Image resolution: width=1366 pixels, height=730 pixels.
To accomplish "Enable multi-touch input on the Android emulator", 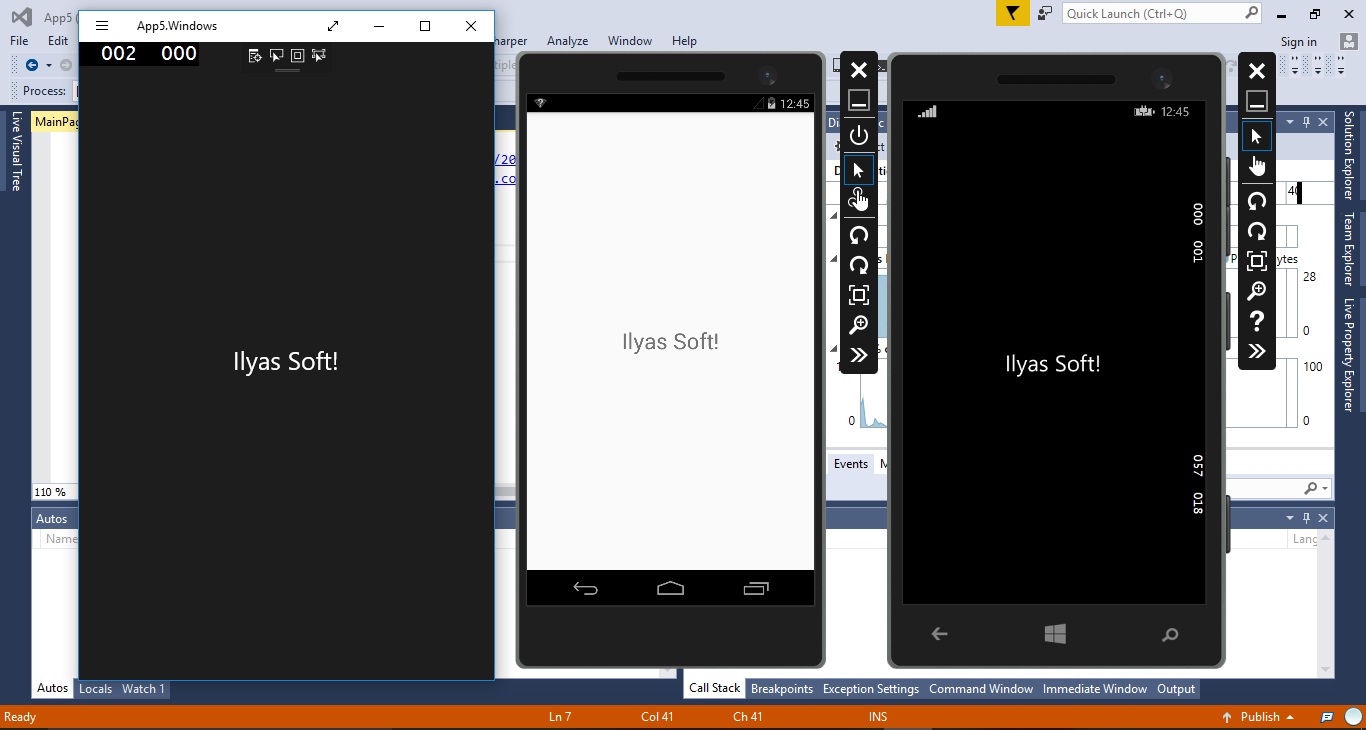I will [x=859, y=200].
